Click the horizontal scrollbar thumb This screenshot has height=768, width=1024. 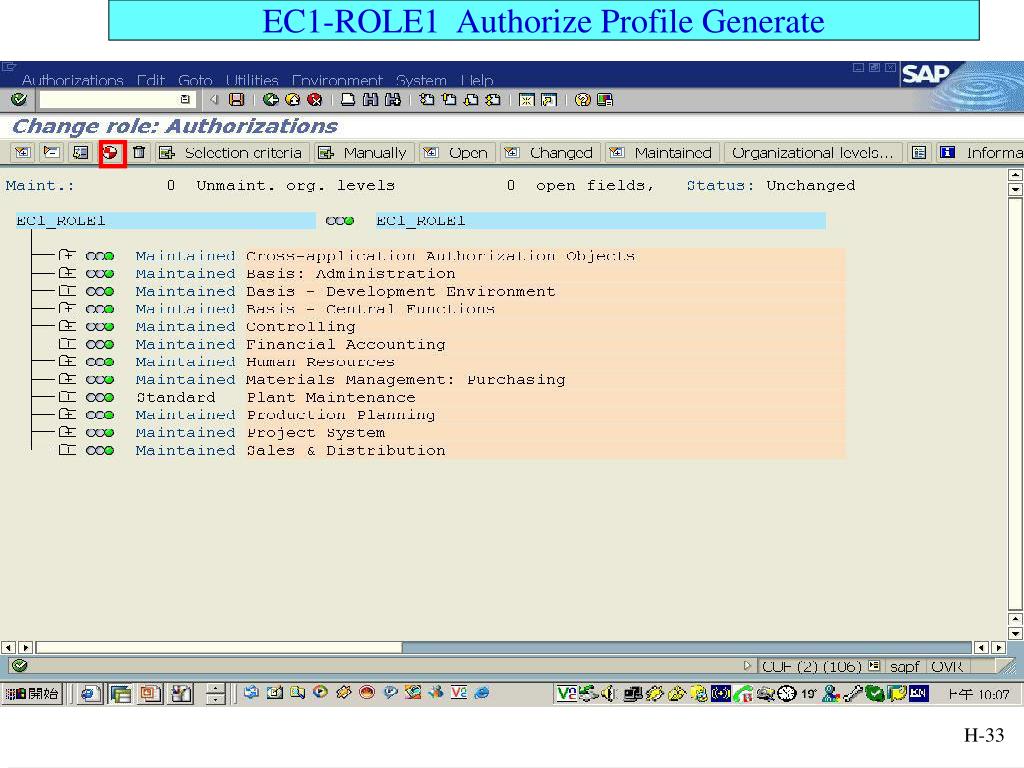pos(219,647)
